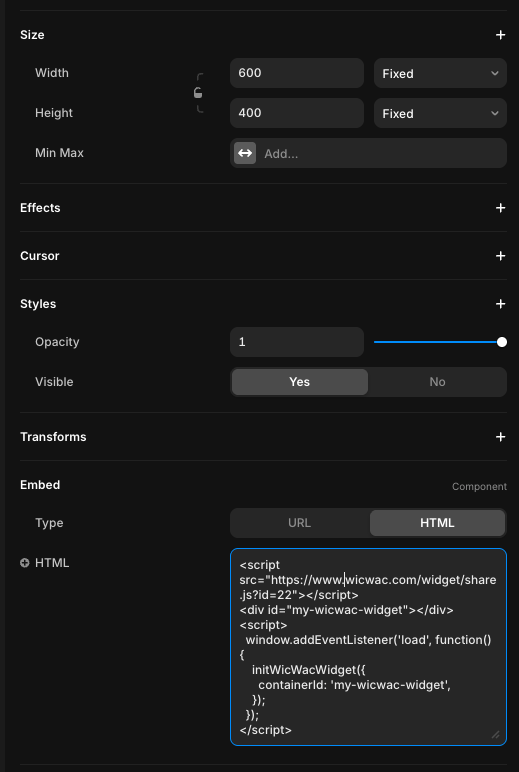Click the Size section heading
The width and height of the screenshot is (519, 772).
(x=32, y=35)
